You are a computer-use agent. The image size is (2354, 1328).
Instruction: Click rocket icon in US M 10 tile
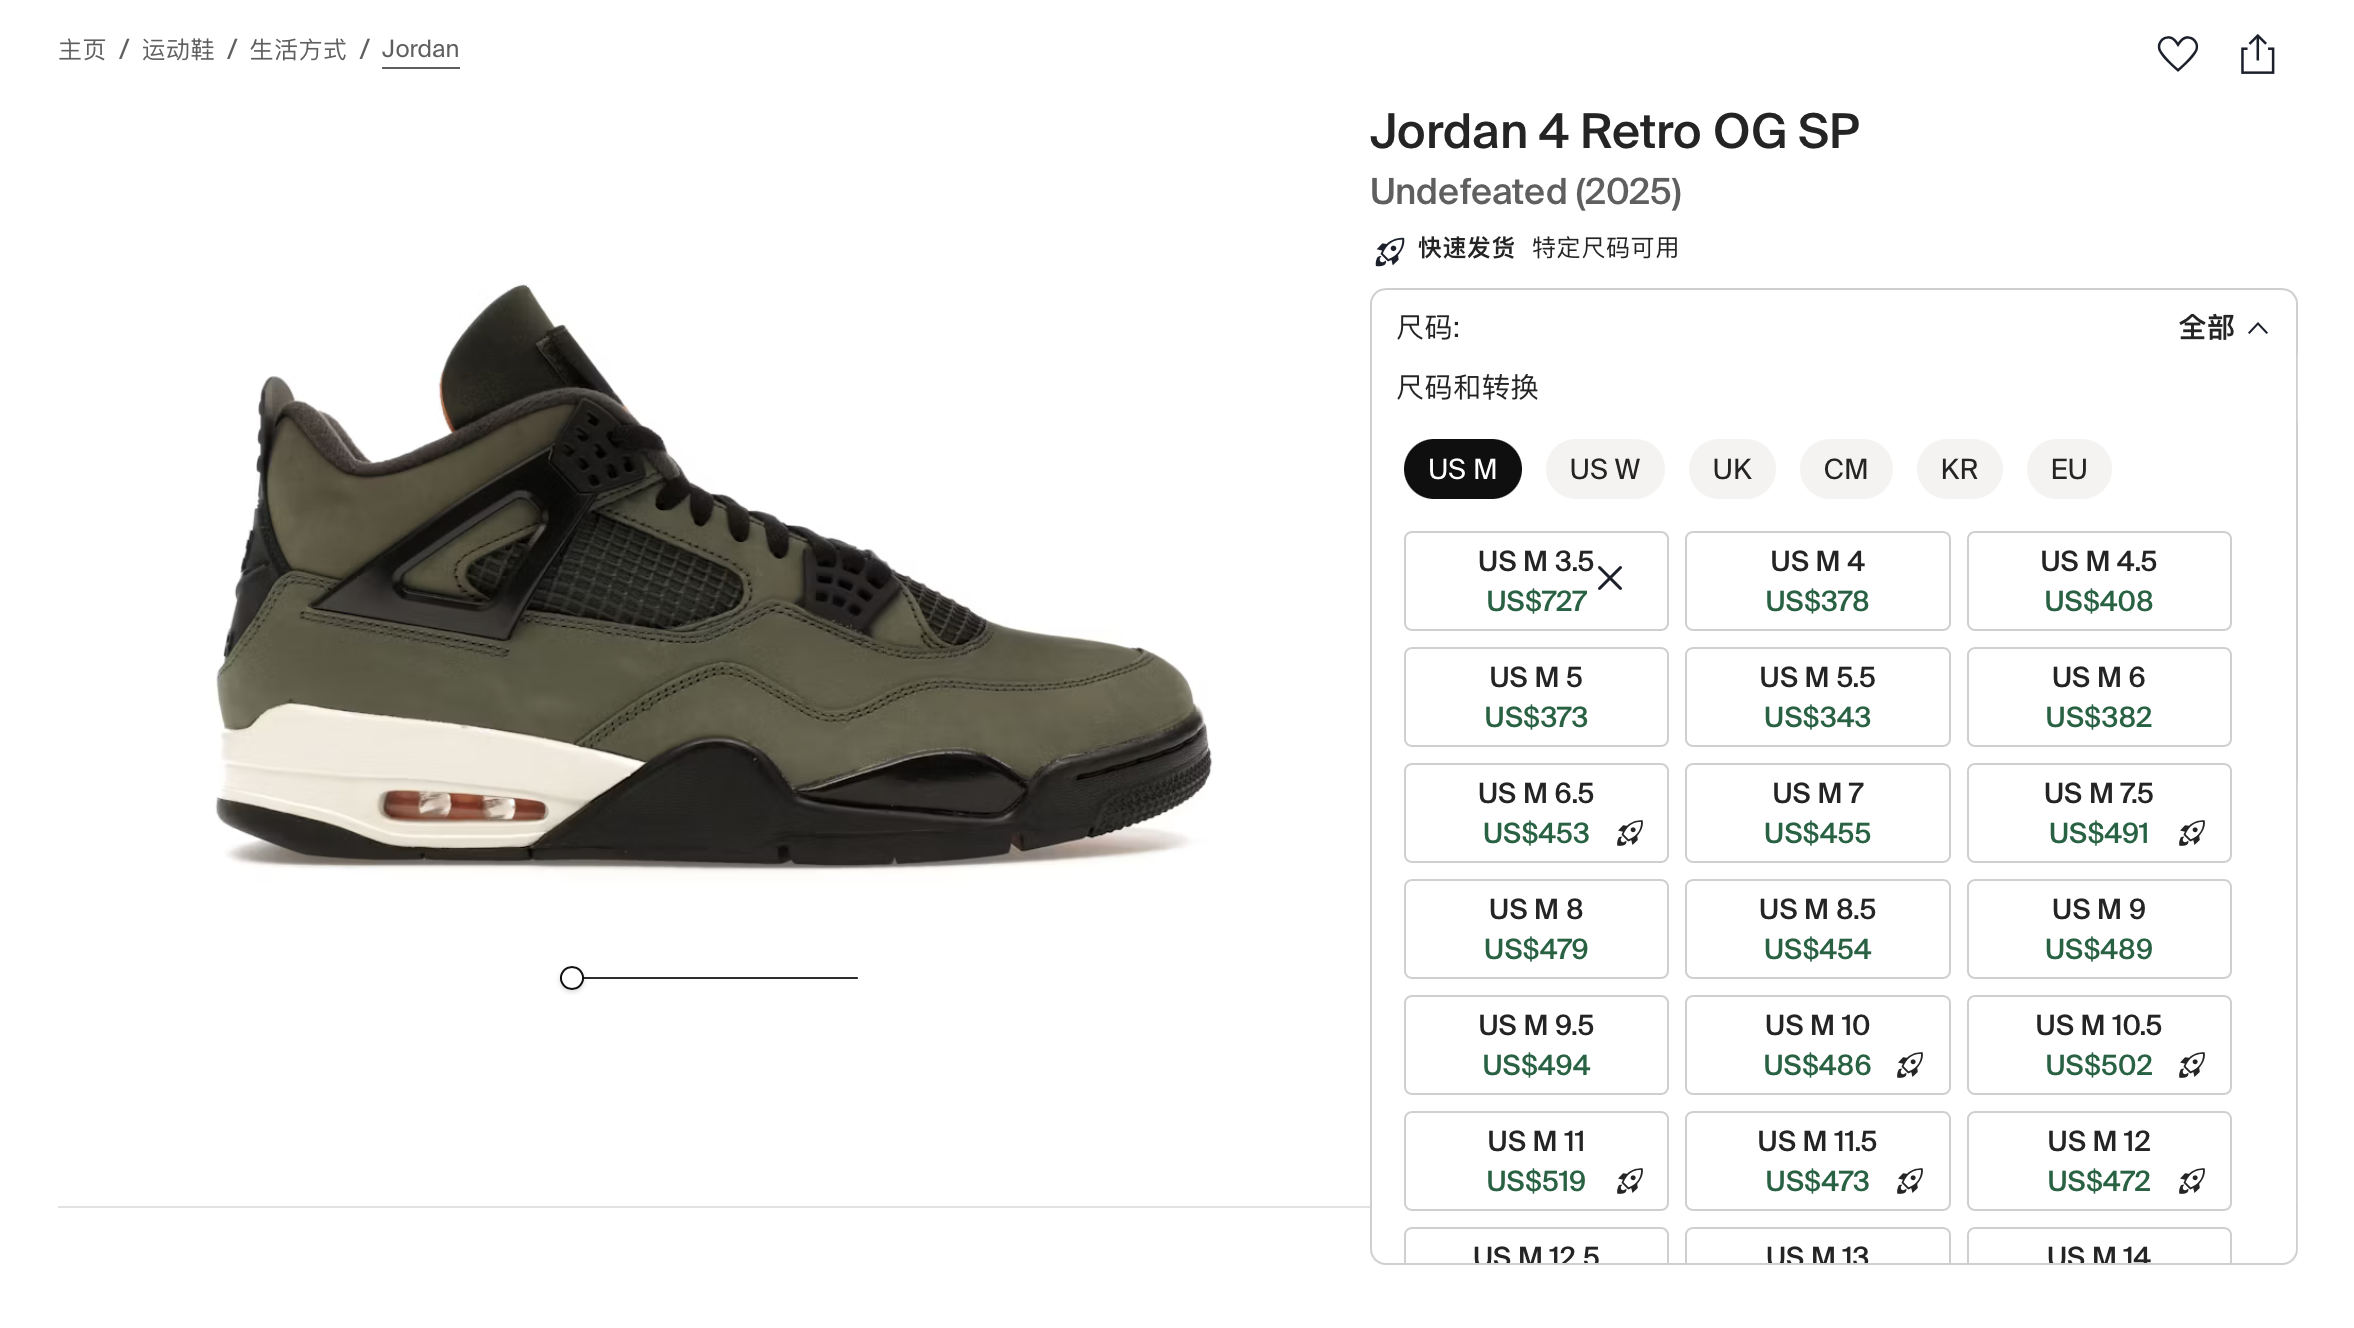1910,1065
